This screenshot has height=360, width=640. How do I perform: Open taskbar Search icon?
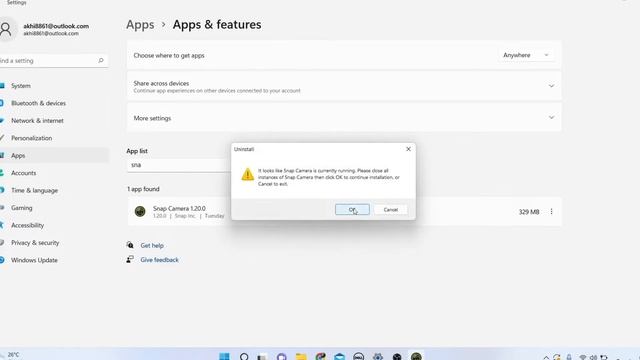pos(244,356)
